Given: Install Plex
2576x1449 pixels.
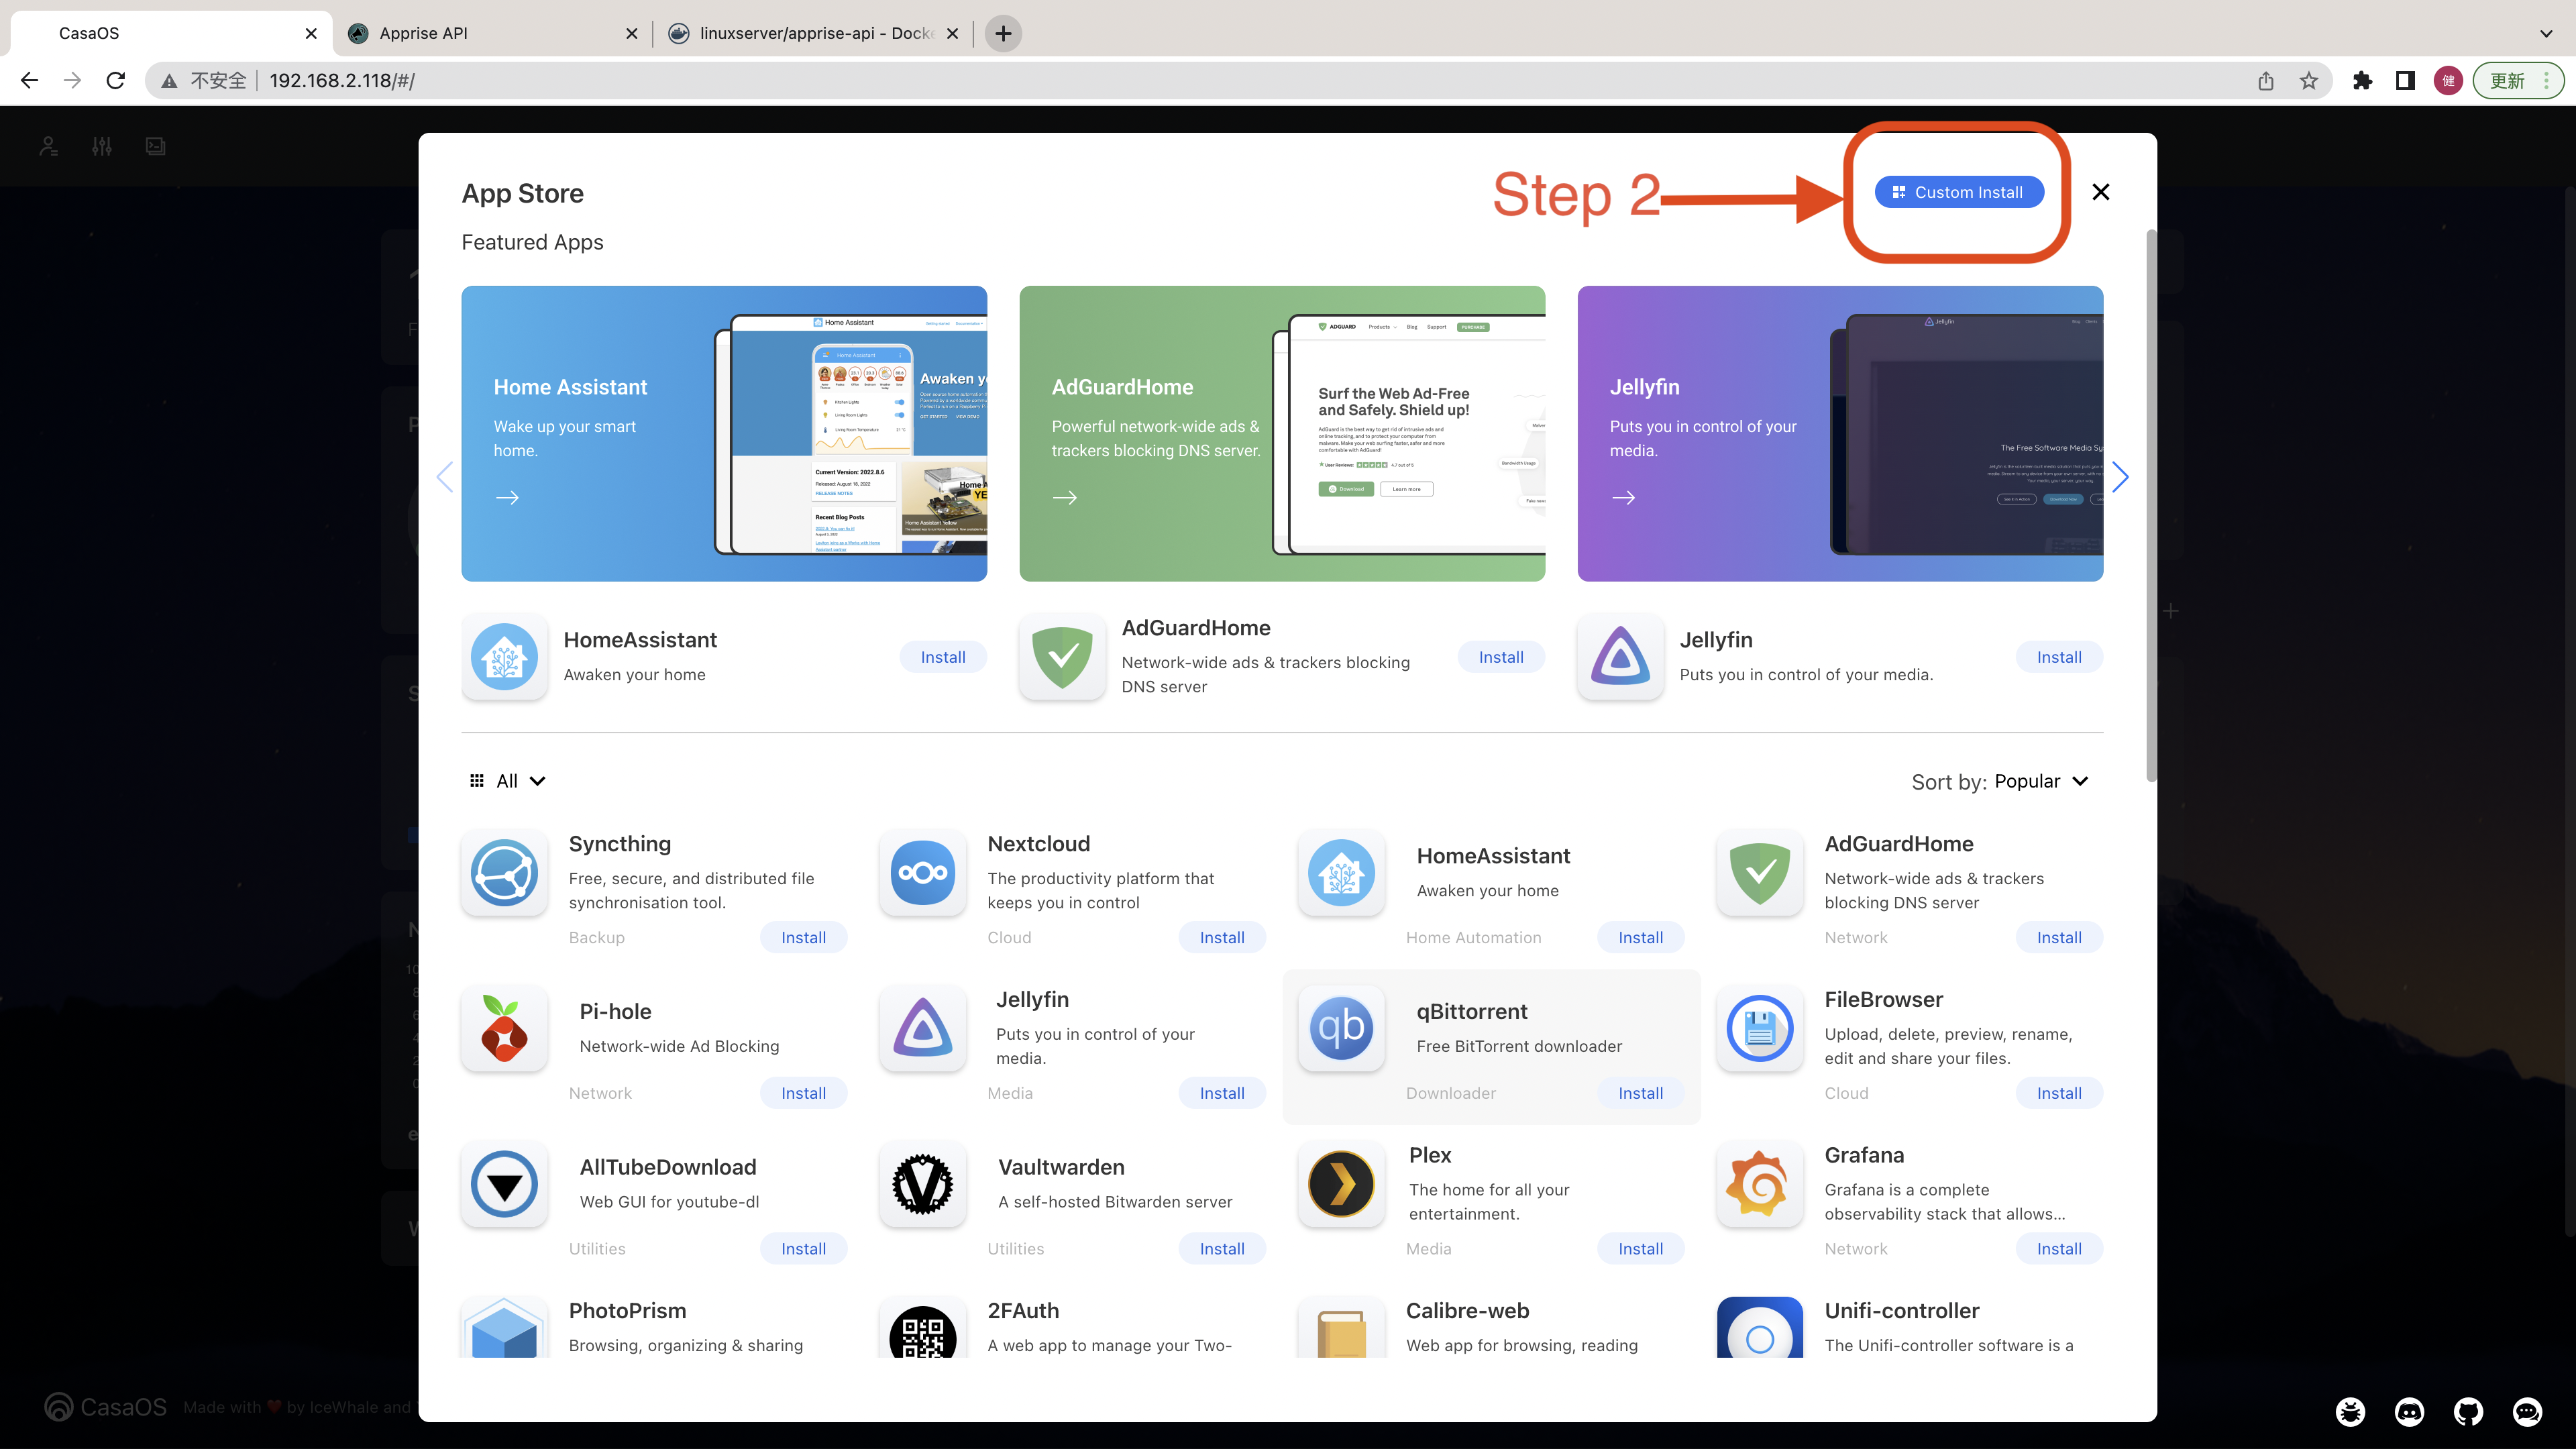Looking at the screenshot, I should pyautogui.click(x=1640, y=1248).
